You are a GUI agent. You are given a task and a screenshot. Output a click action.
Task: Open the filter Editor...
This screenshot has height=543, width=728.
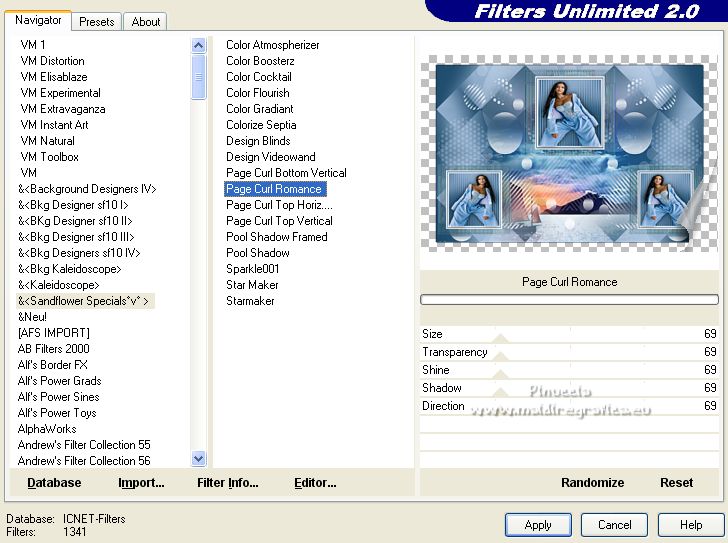pos(315,483)
